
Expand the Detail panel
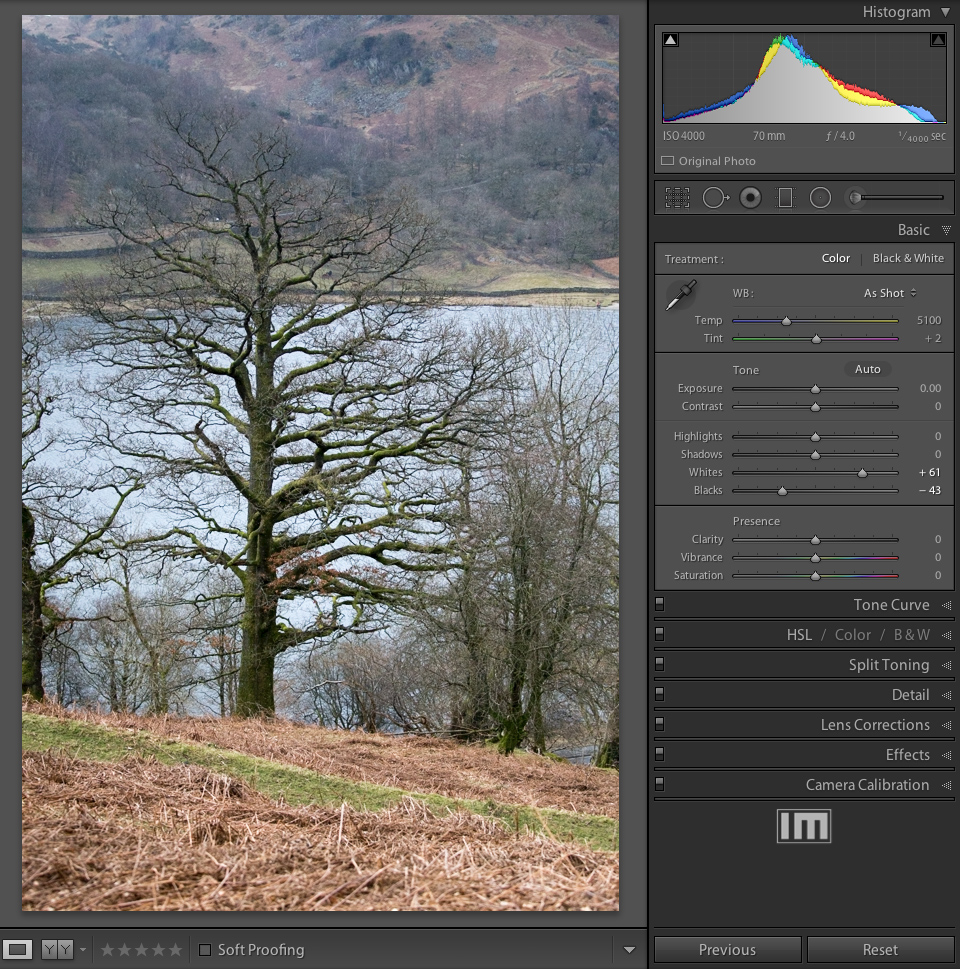coord(910,695)
